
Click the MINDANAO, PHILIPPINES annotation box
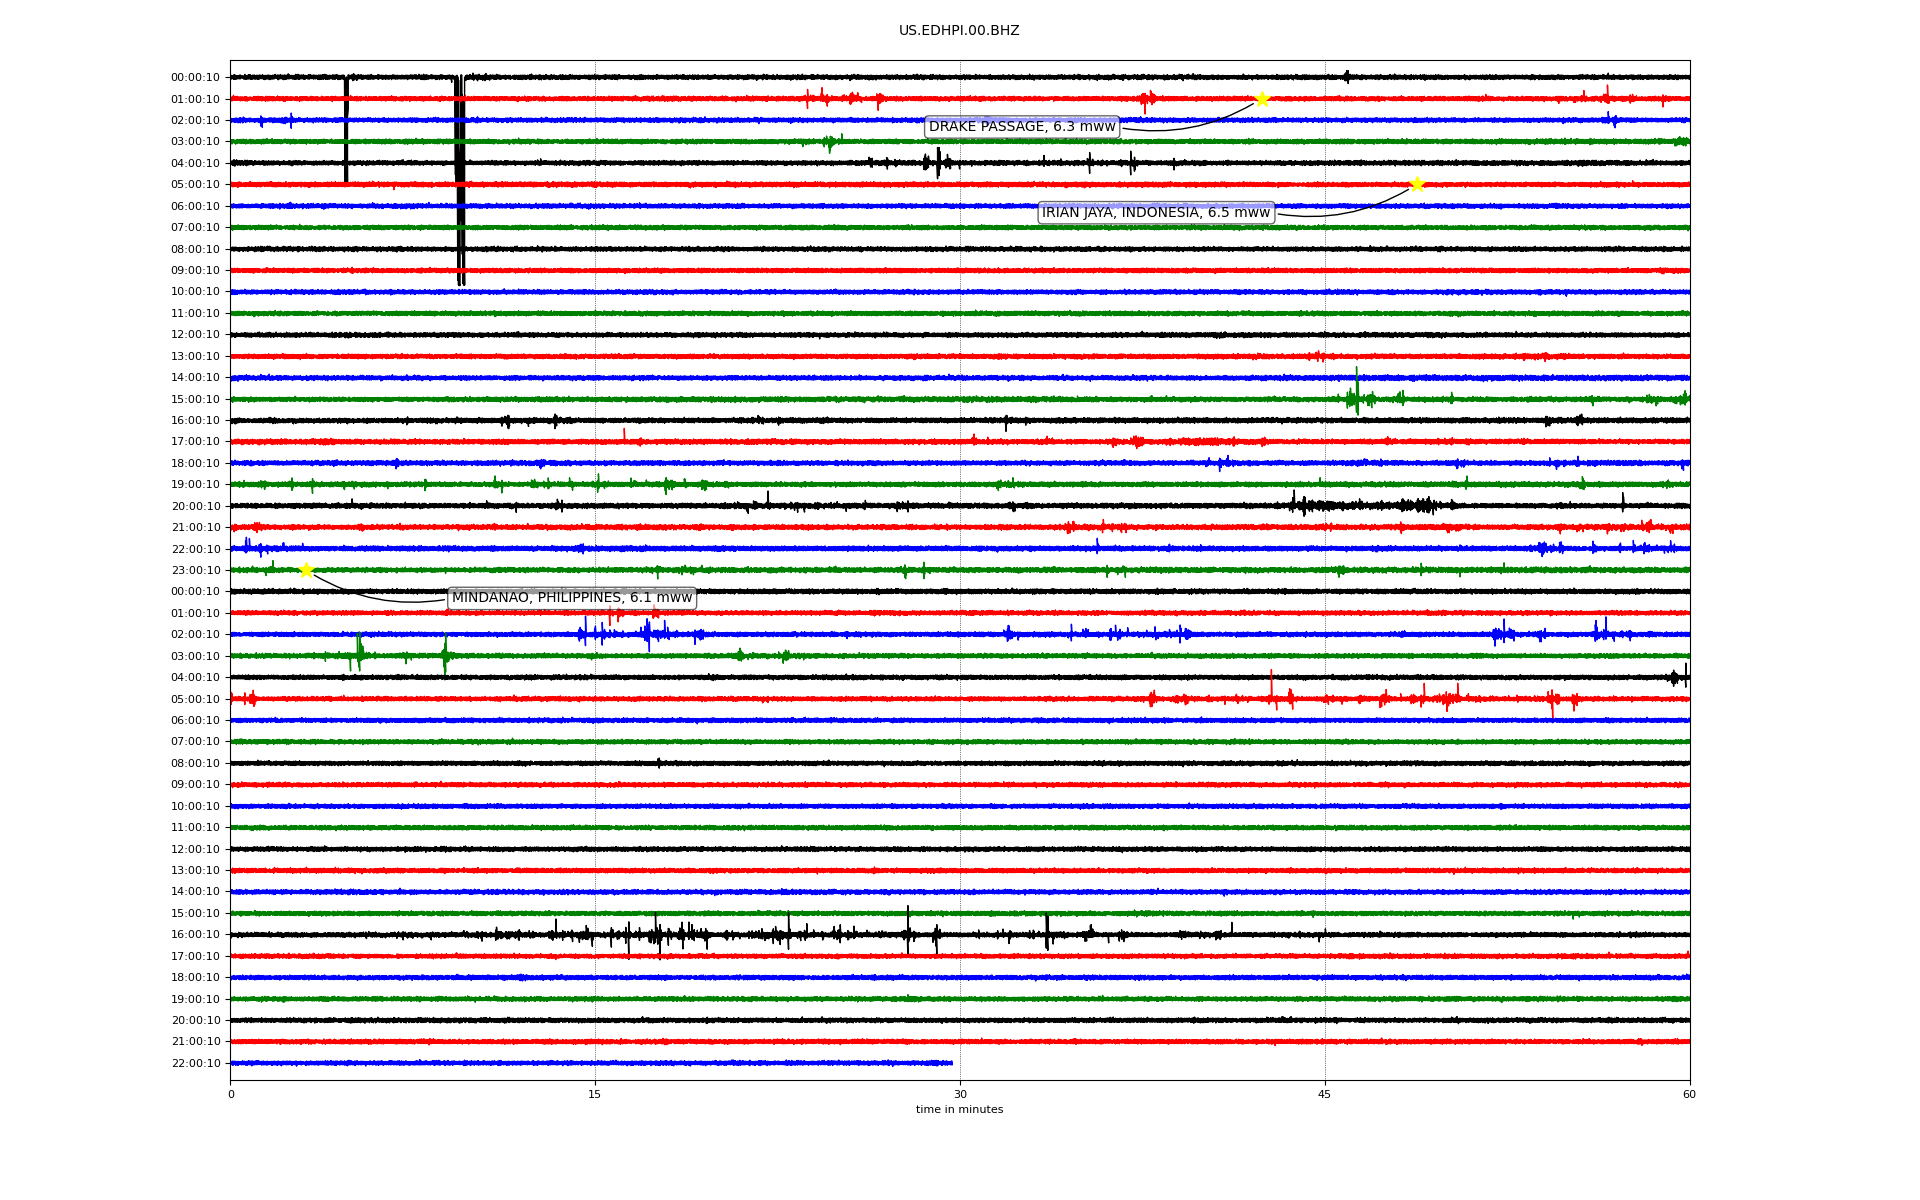point(571,598)
